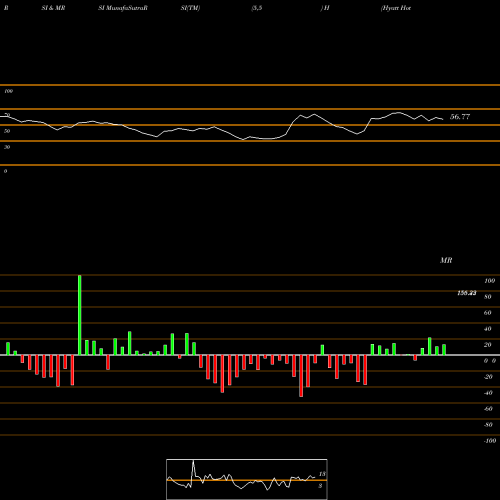Click the bold 156.23 value
500x500 pixels.
[x=467, y=293]
